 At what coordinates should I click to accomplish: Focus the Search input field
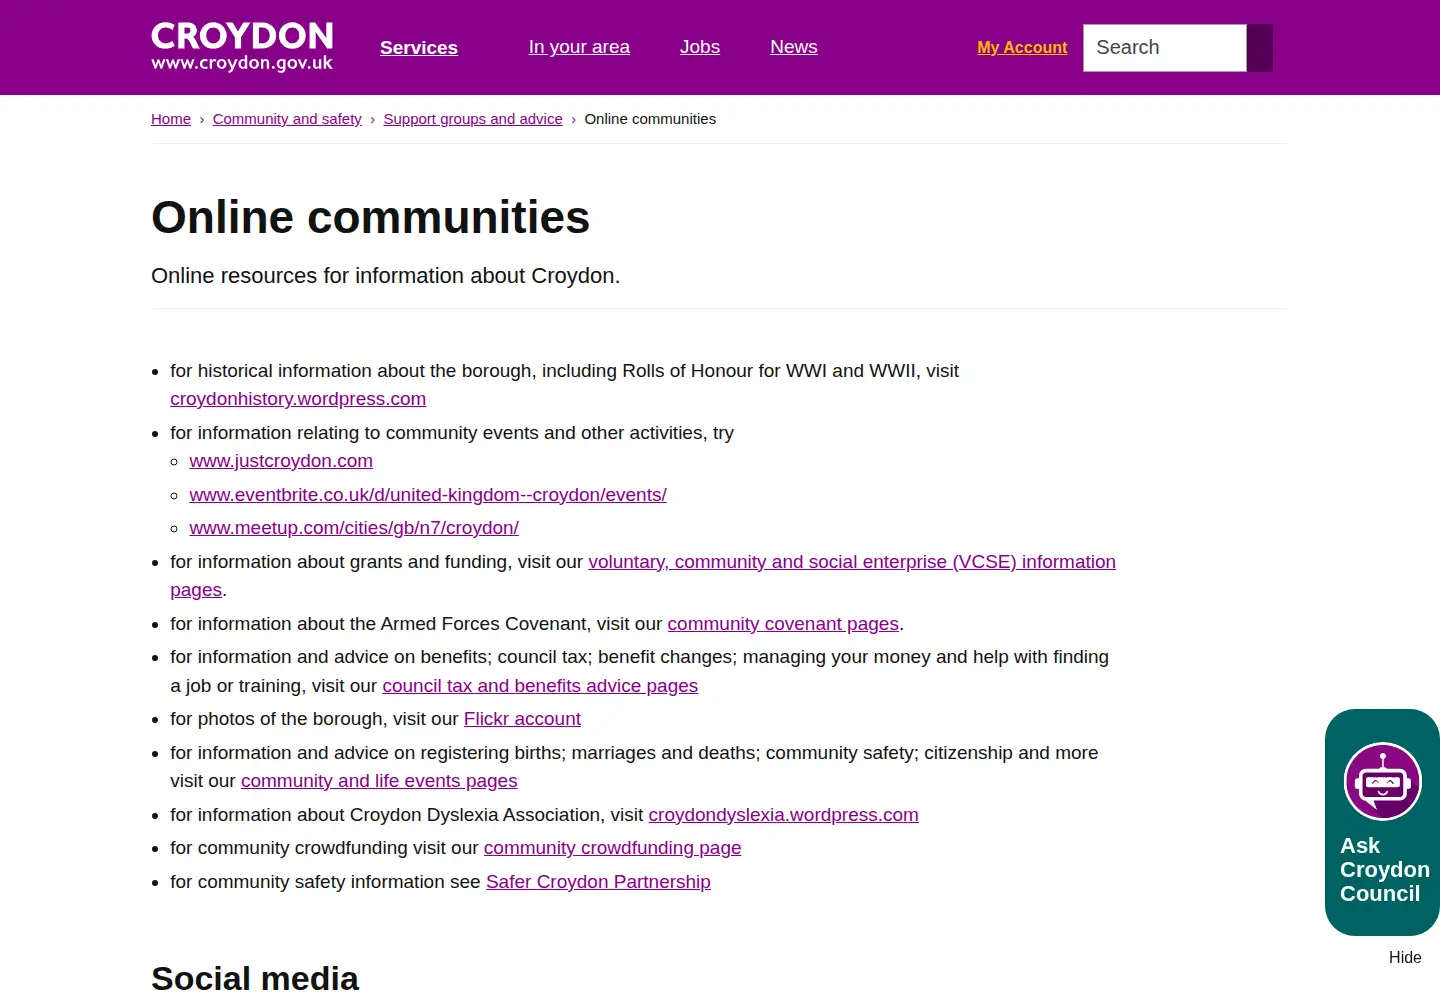[1165, 48]
